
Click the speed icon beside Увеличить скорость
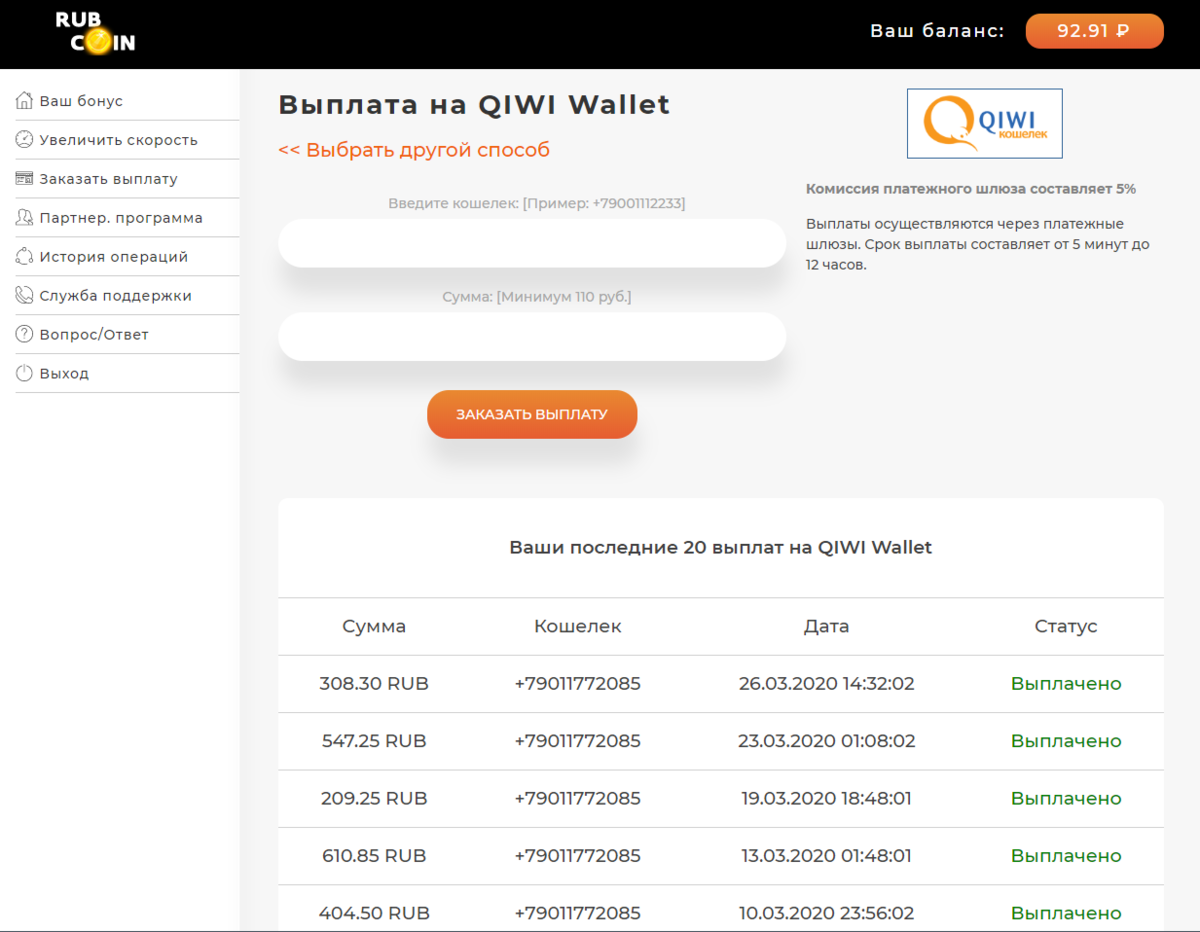click(25, 140)
